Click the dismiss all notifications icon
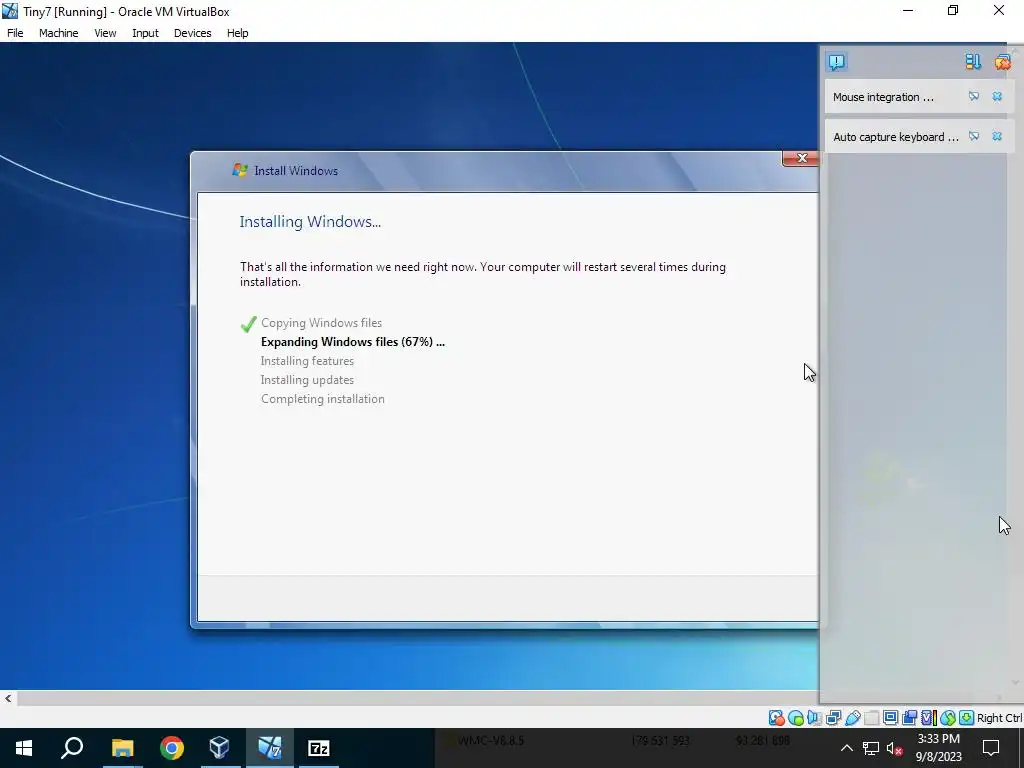This screenshot has width=1024, height=768. [x=1002, y=62]
